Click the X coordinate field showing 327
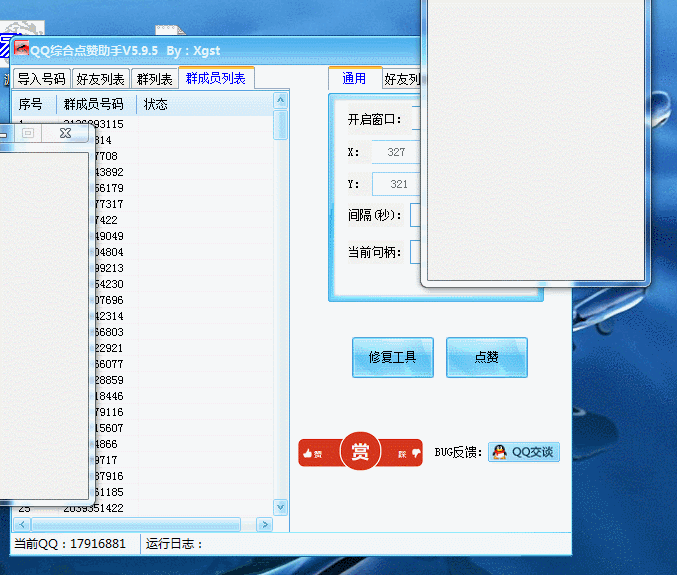 tap(396, 152)
